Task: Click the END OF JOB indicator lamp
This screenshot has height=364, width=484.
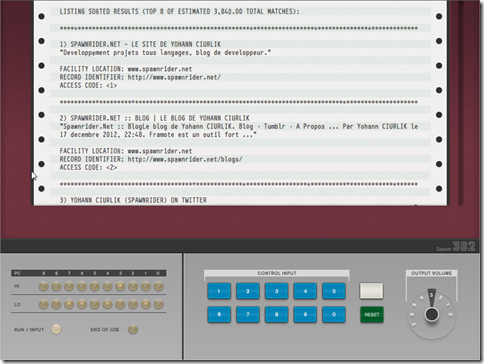Action: (133, 329)
